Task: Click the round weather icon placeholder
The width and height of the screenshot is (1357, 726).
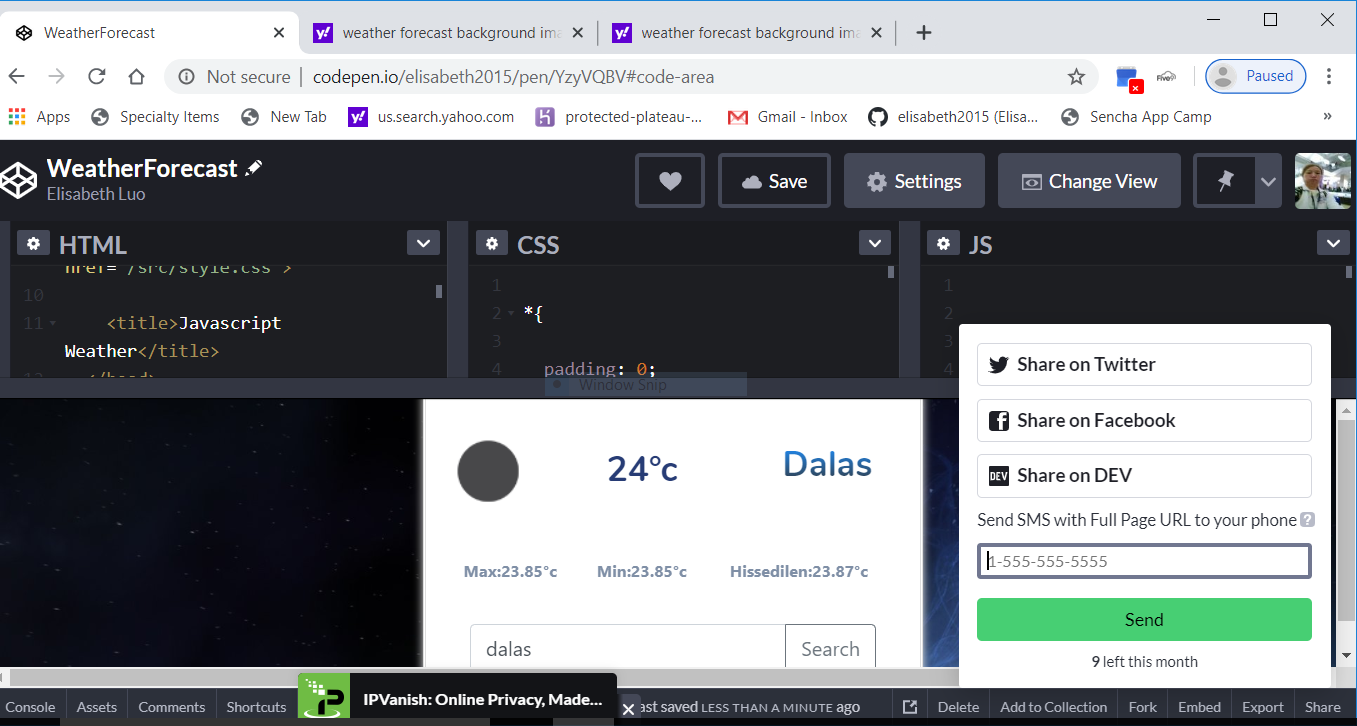Action: (488, 471)
